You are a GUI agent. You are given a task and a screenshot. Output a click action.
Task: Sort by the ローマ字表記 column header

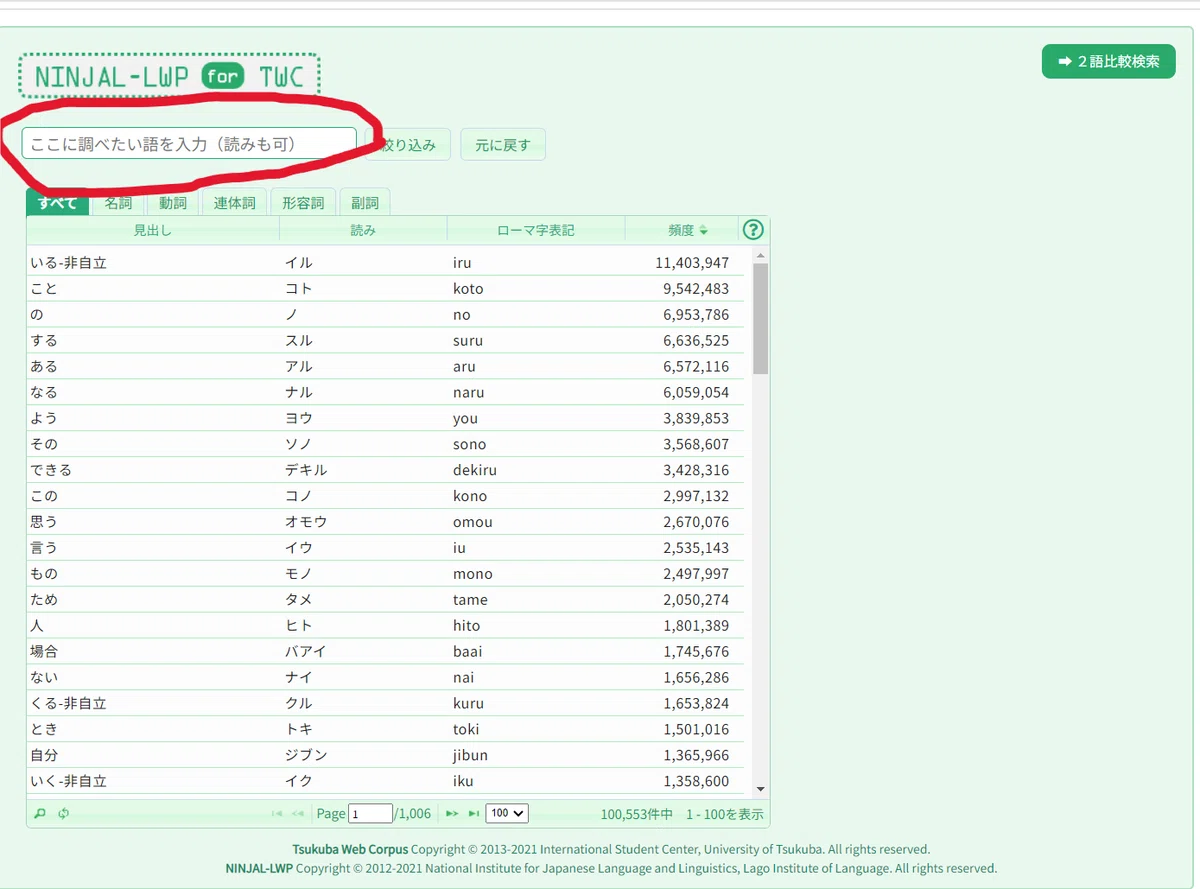tap(536, 230)
